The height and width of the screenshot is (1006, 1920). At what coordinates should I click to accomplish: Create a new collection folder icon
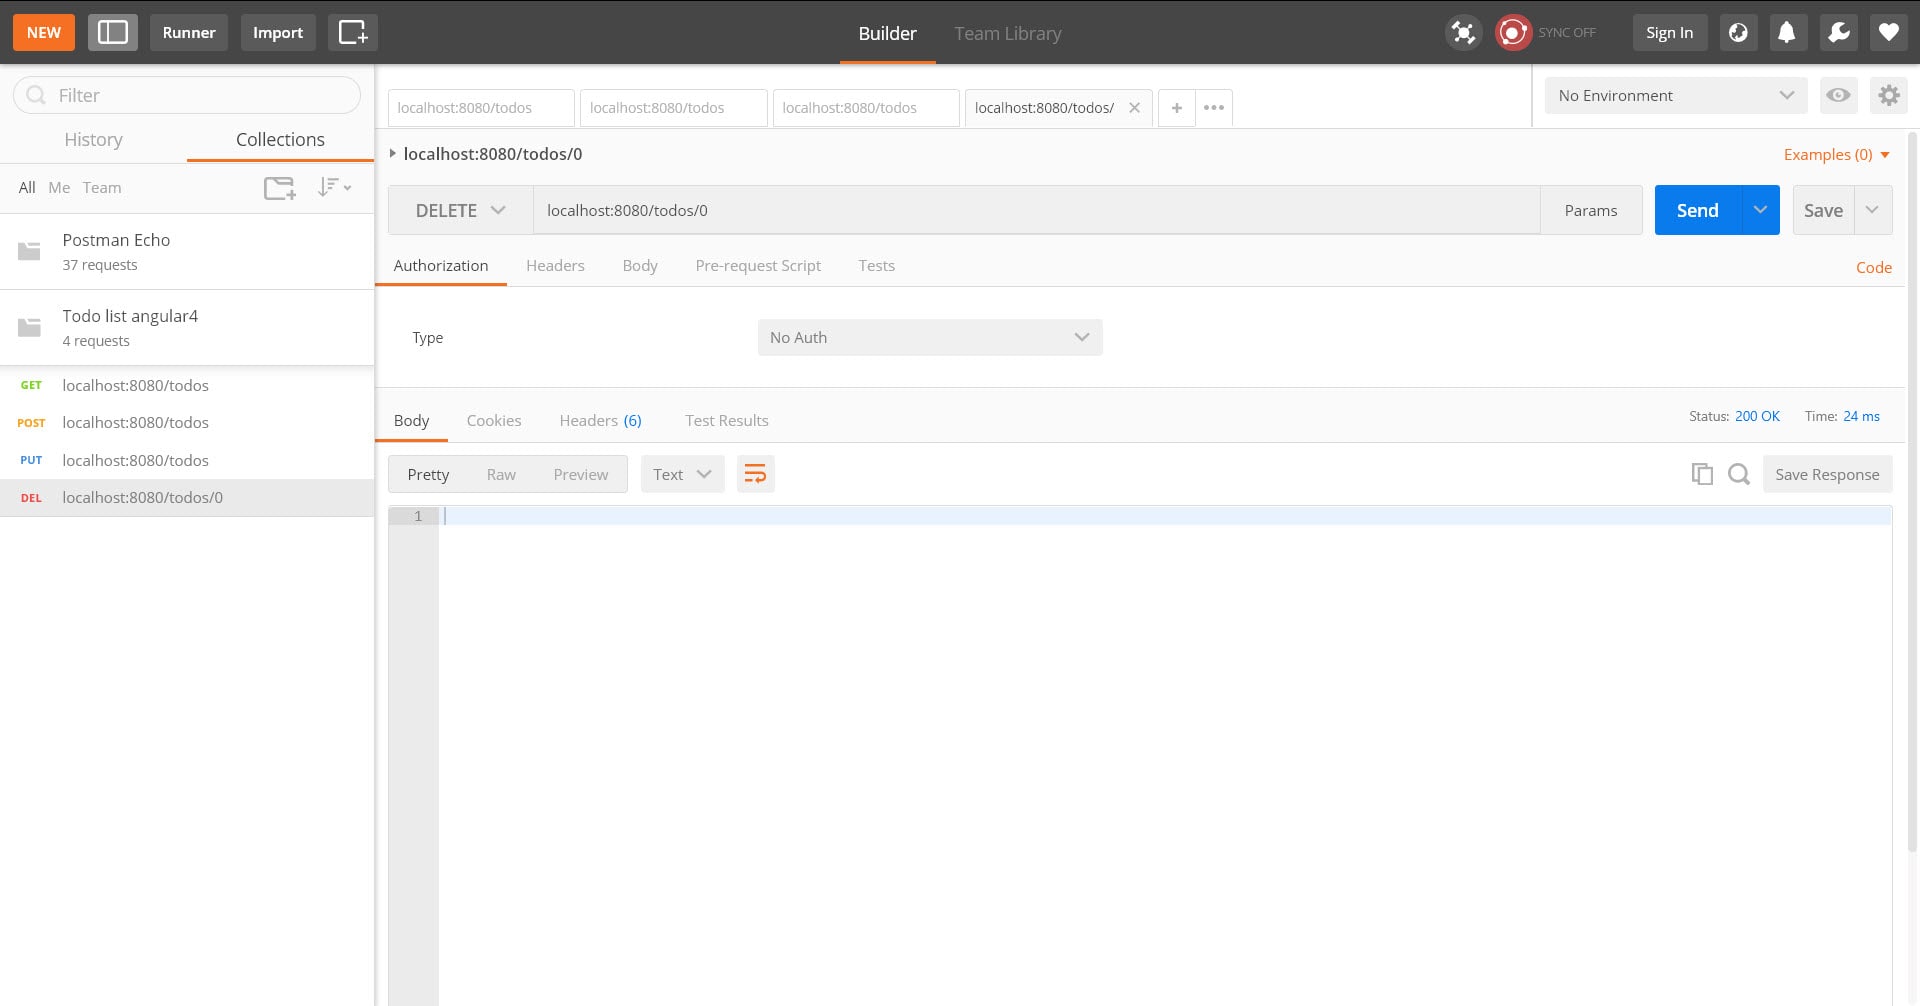[x=278, y=187]
